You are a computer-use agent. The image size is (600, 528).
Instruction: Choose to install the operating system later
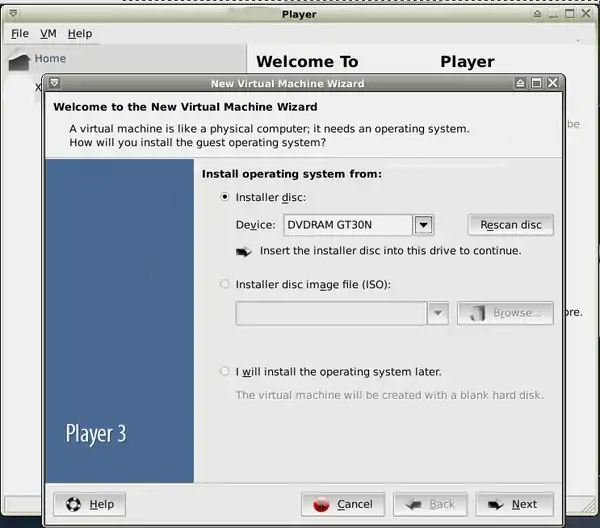pyautogui.click(x=225, y=371)
